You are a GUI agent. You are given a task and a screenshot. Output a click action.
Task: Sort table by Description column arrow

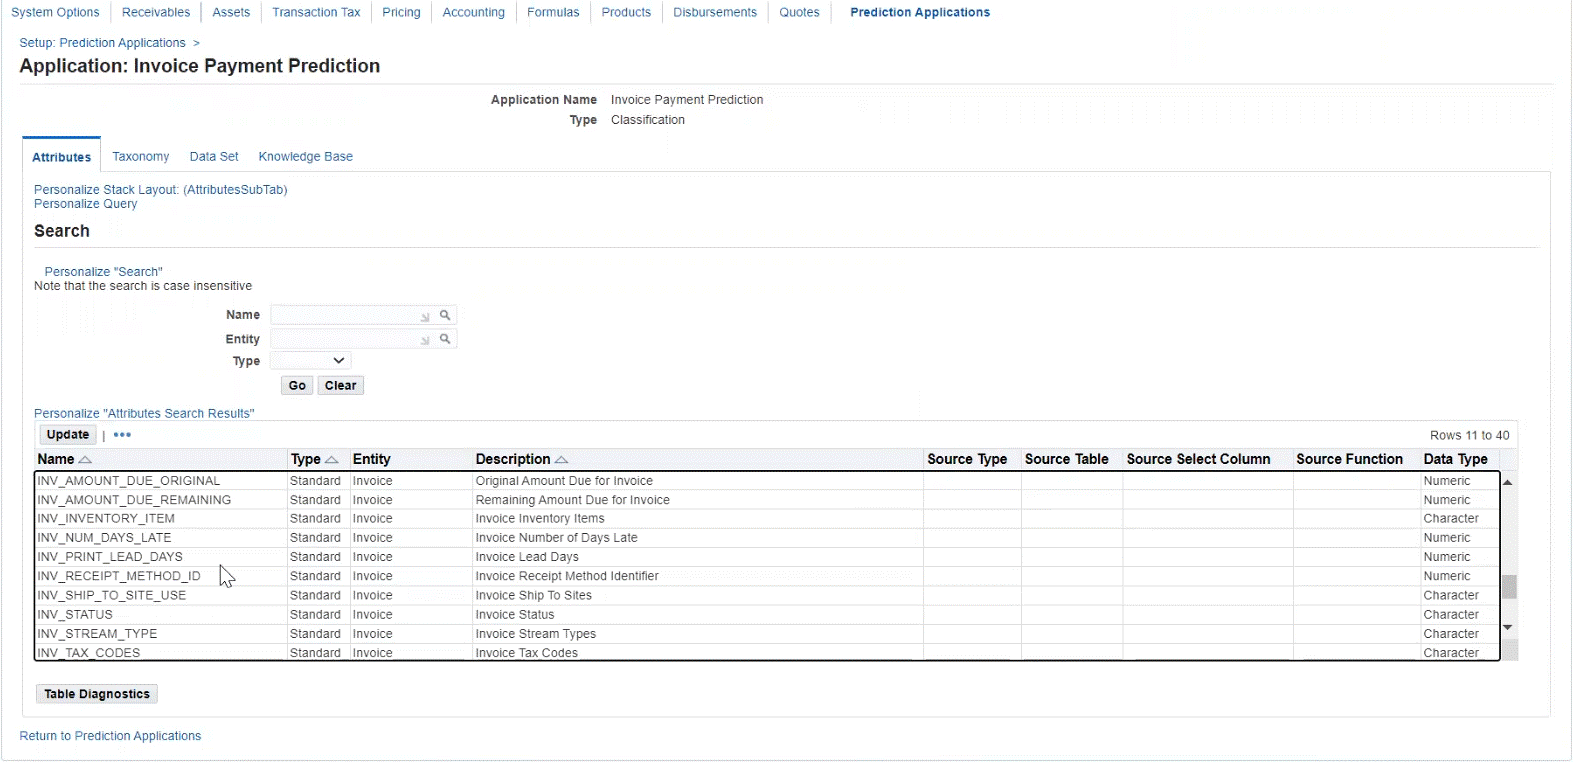click(562, 460)
